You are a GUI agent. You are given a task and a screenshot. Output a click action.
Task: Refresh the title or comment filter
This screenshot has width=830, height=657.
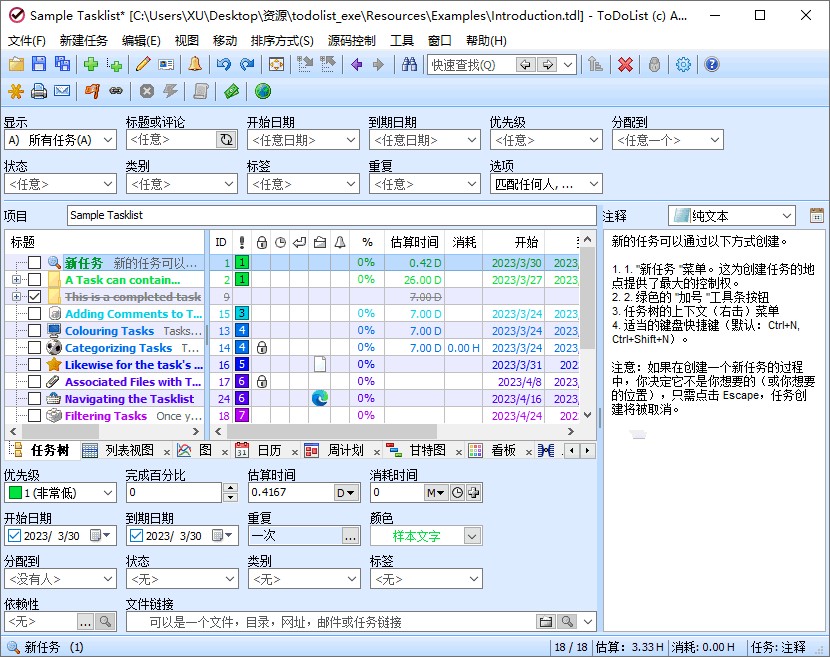226,140
